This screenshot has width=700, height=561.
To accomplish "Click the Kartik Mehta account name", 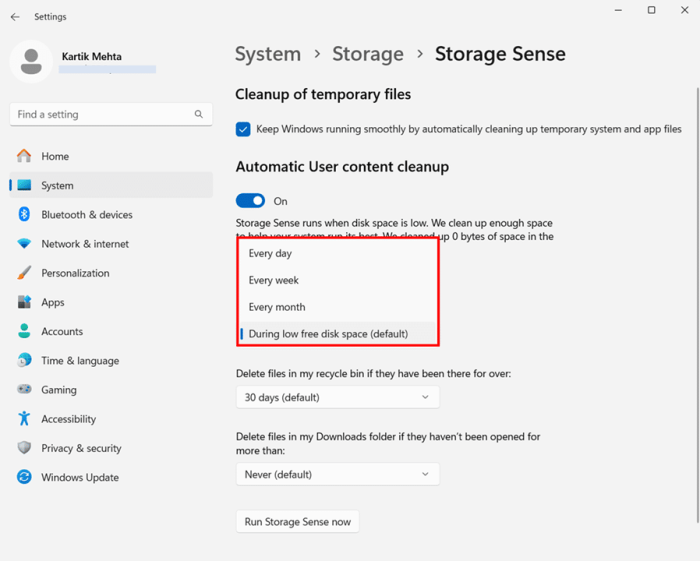I will pos(92,57).
